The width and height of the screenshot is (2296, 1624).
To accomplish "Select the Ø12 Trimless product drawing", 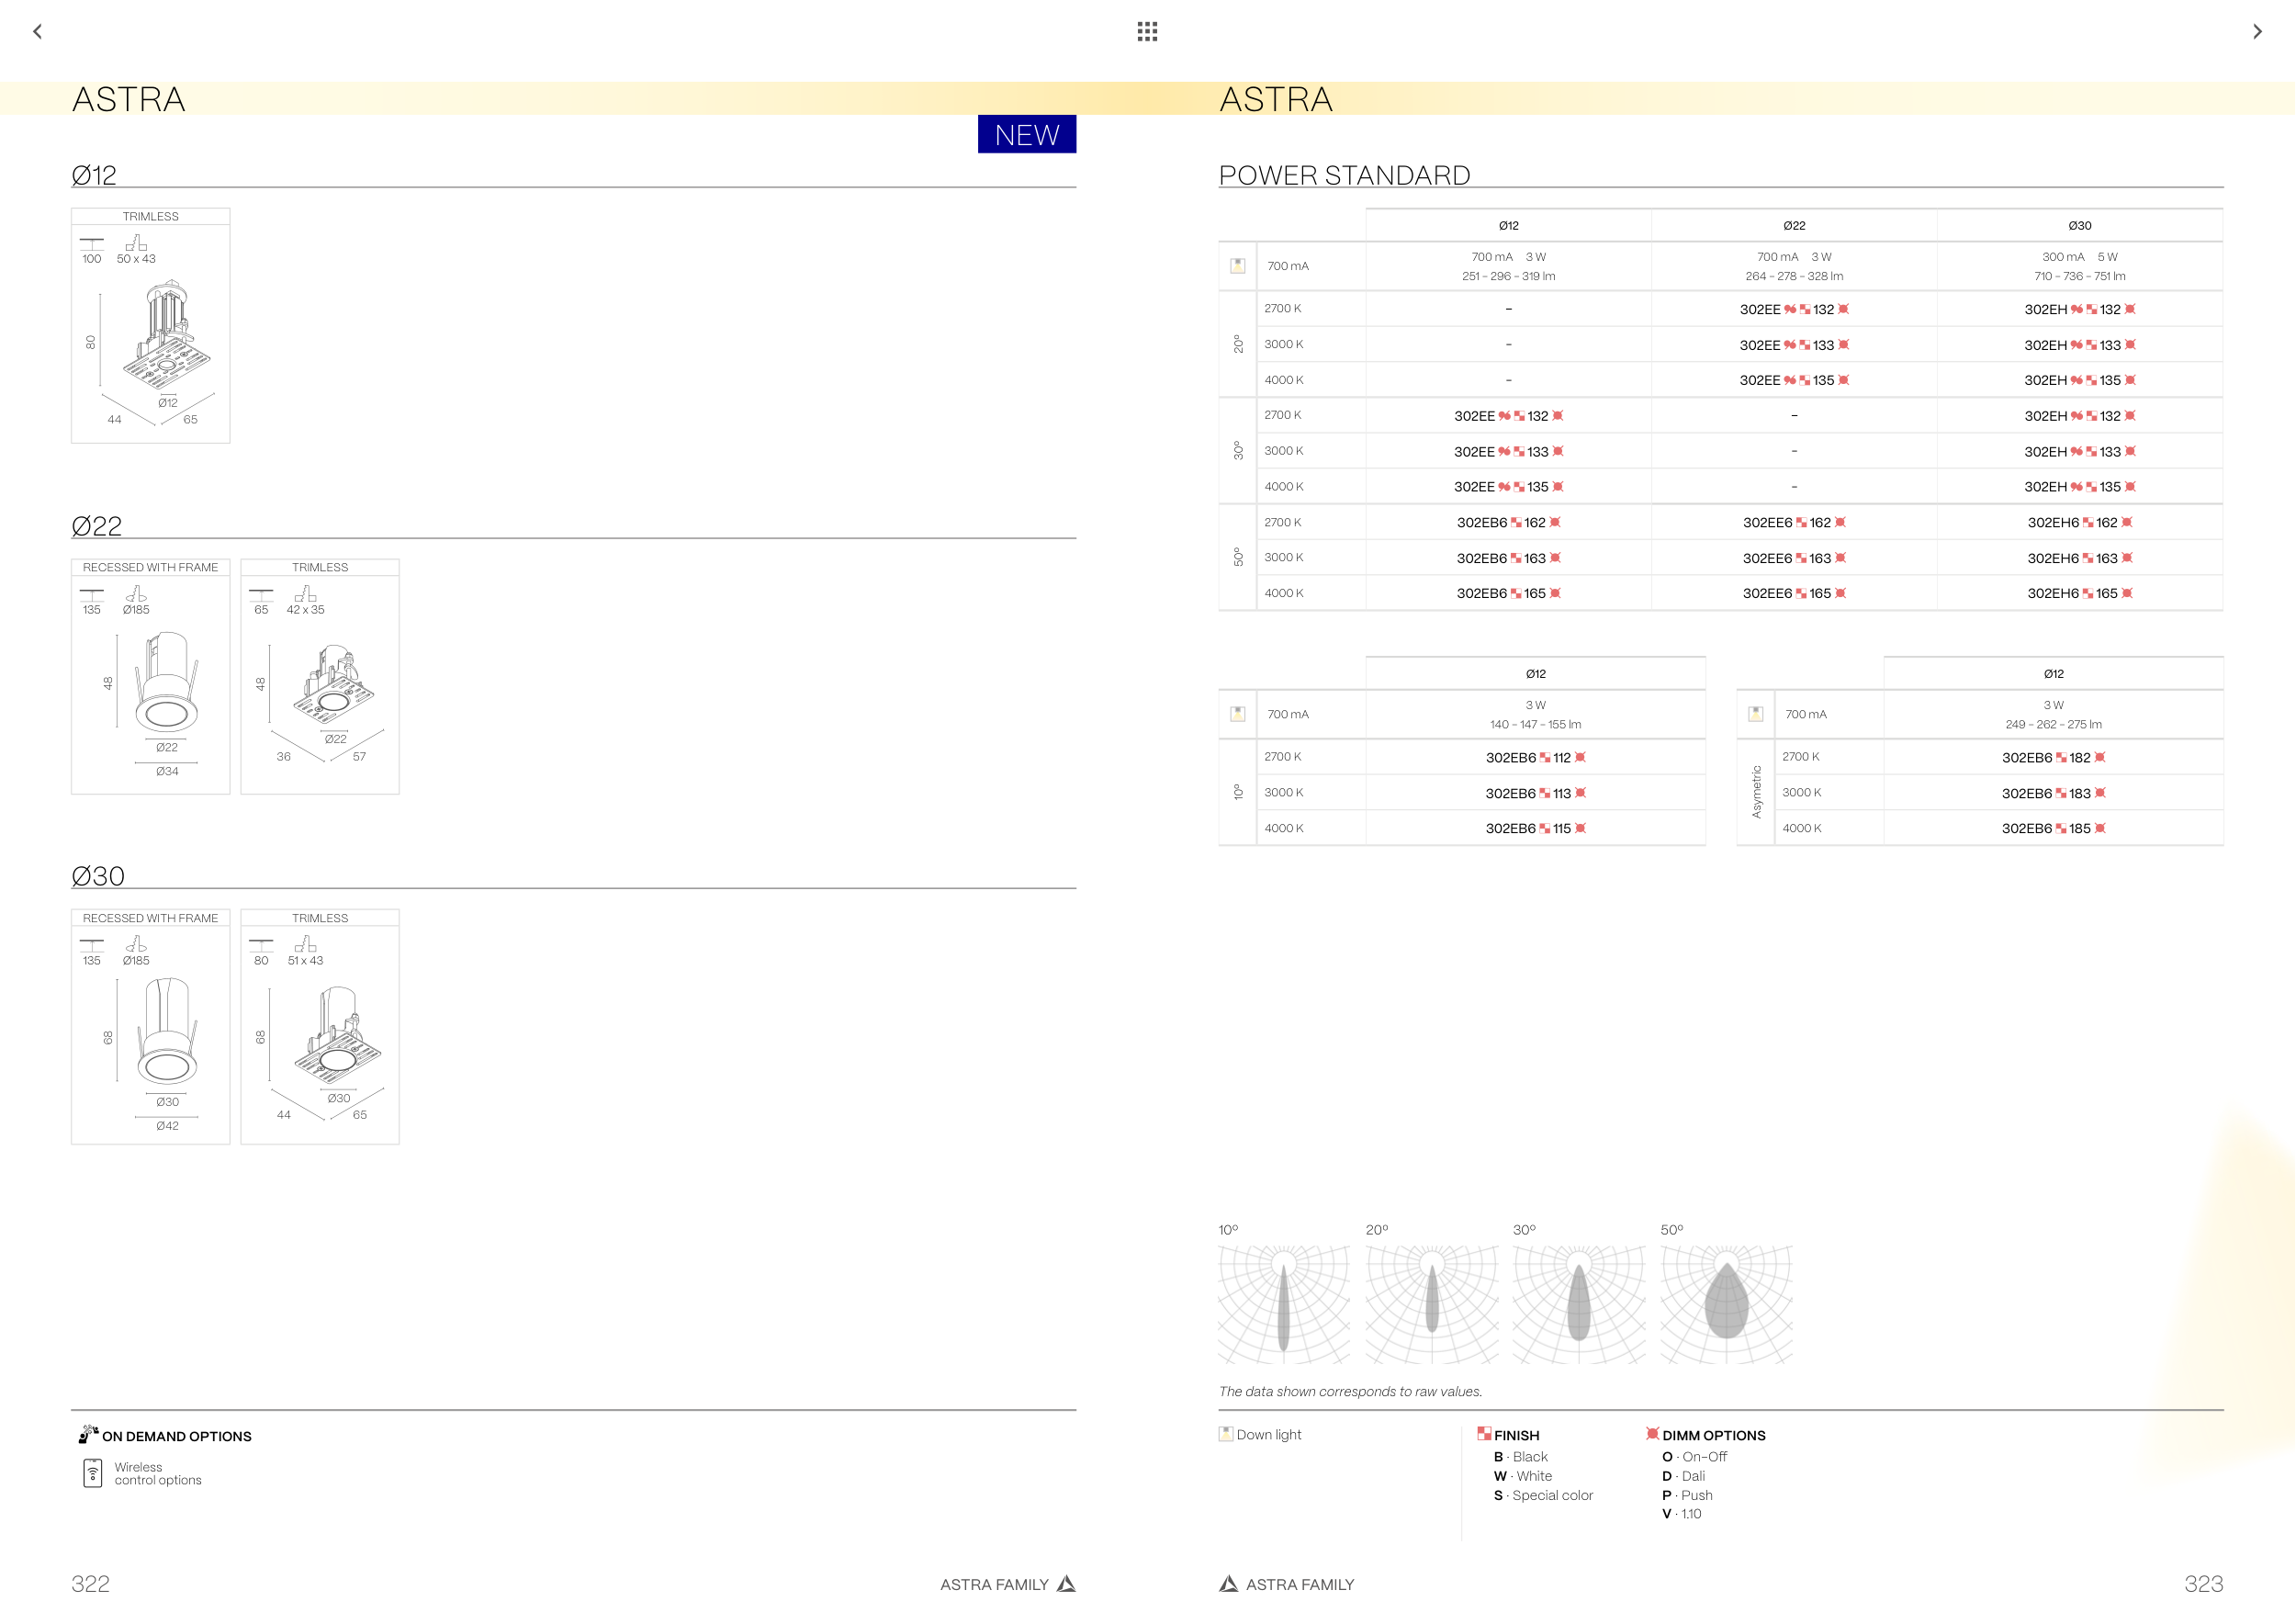I will click(166, 335).
